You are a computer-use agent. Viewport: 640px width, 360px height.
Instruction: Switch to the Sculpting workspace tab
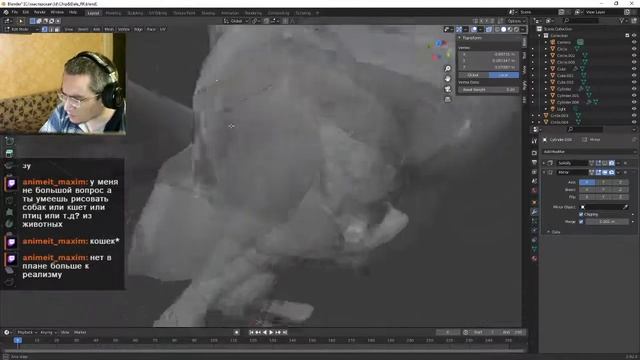pyautogui.click(x=135, y=13)
